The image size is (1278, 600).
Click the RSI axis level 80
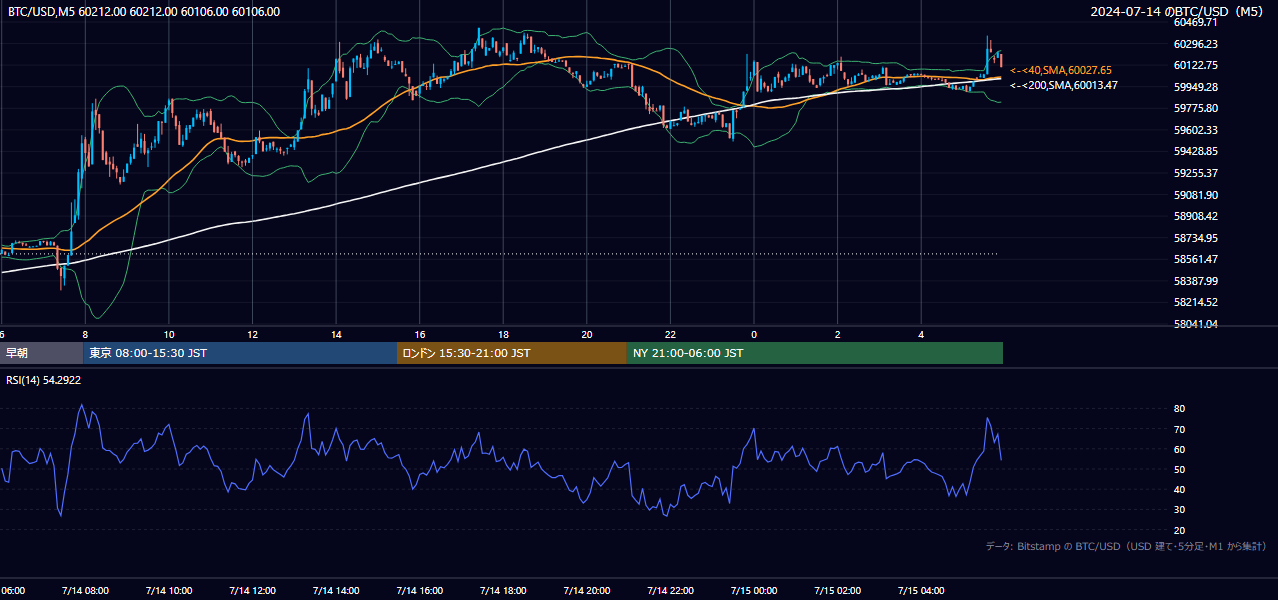point(1179,409)
